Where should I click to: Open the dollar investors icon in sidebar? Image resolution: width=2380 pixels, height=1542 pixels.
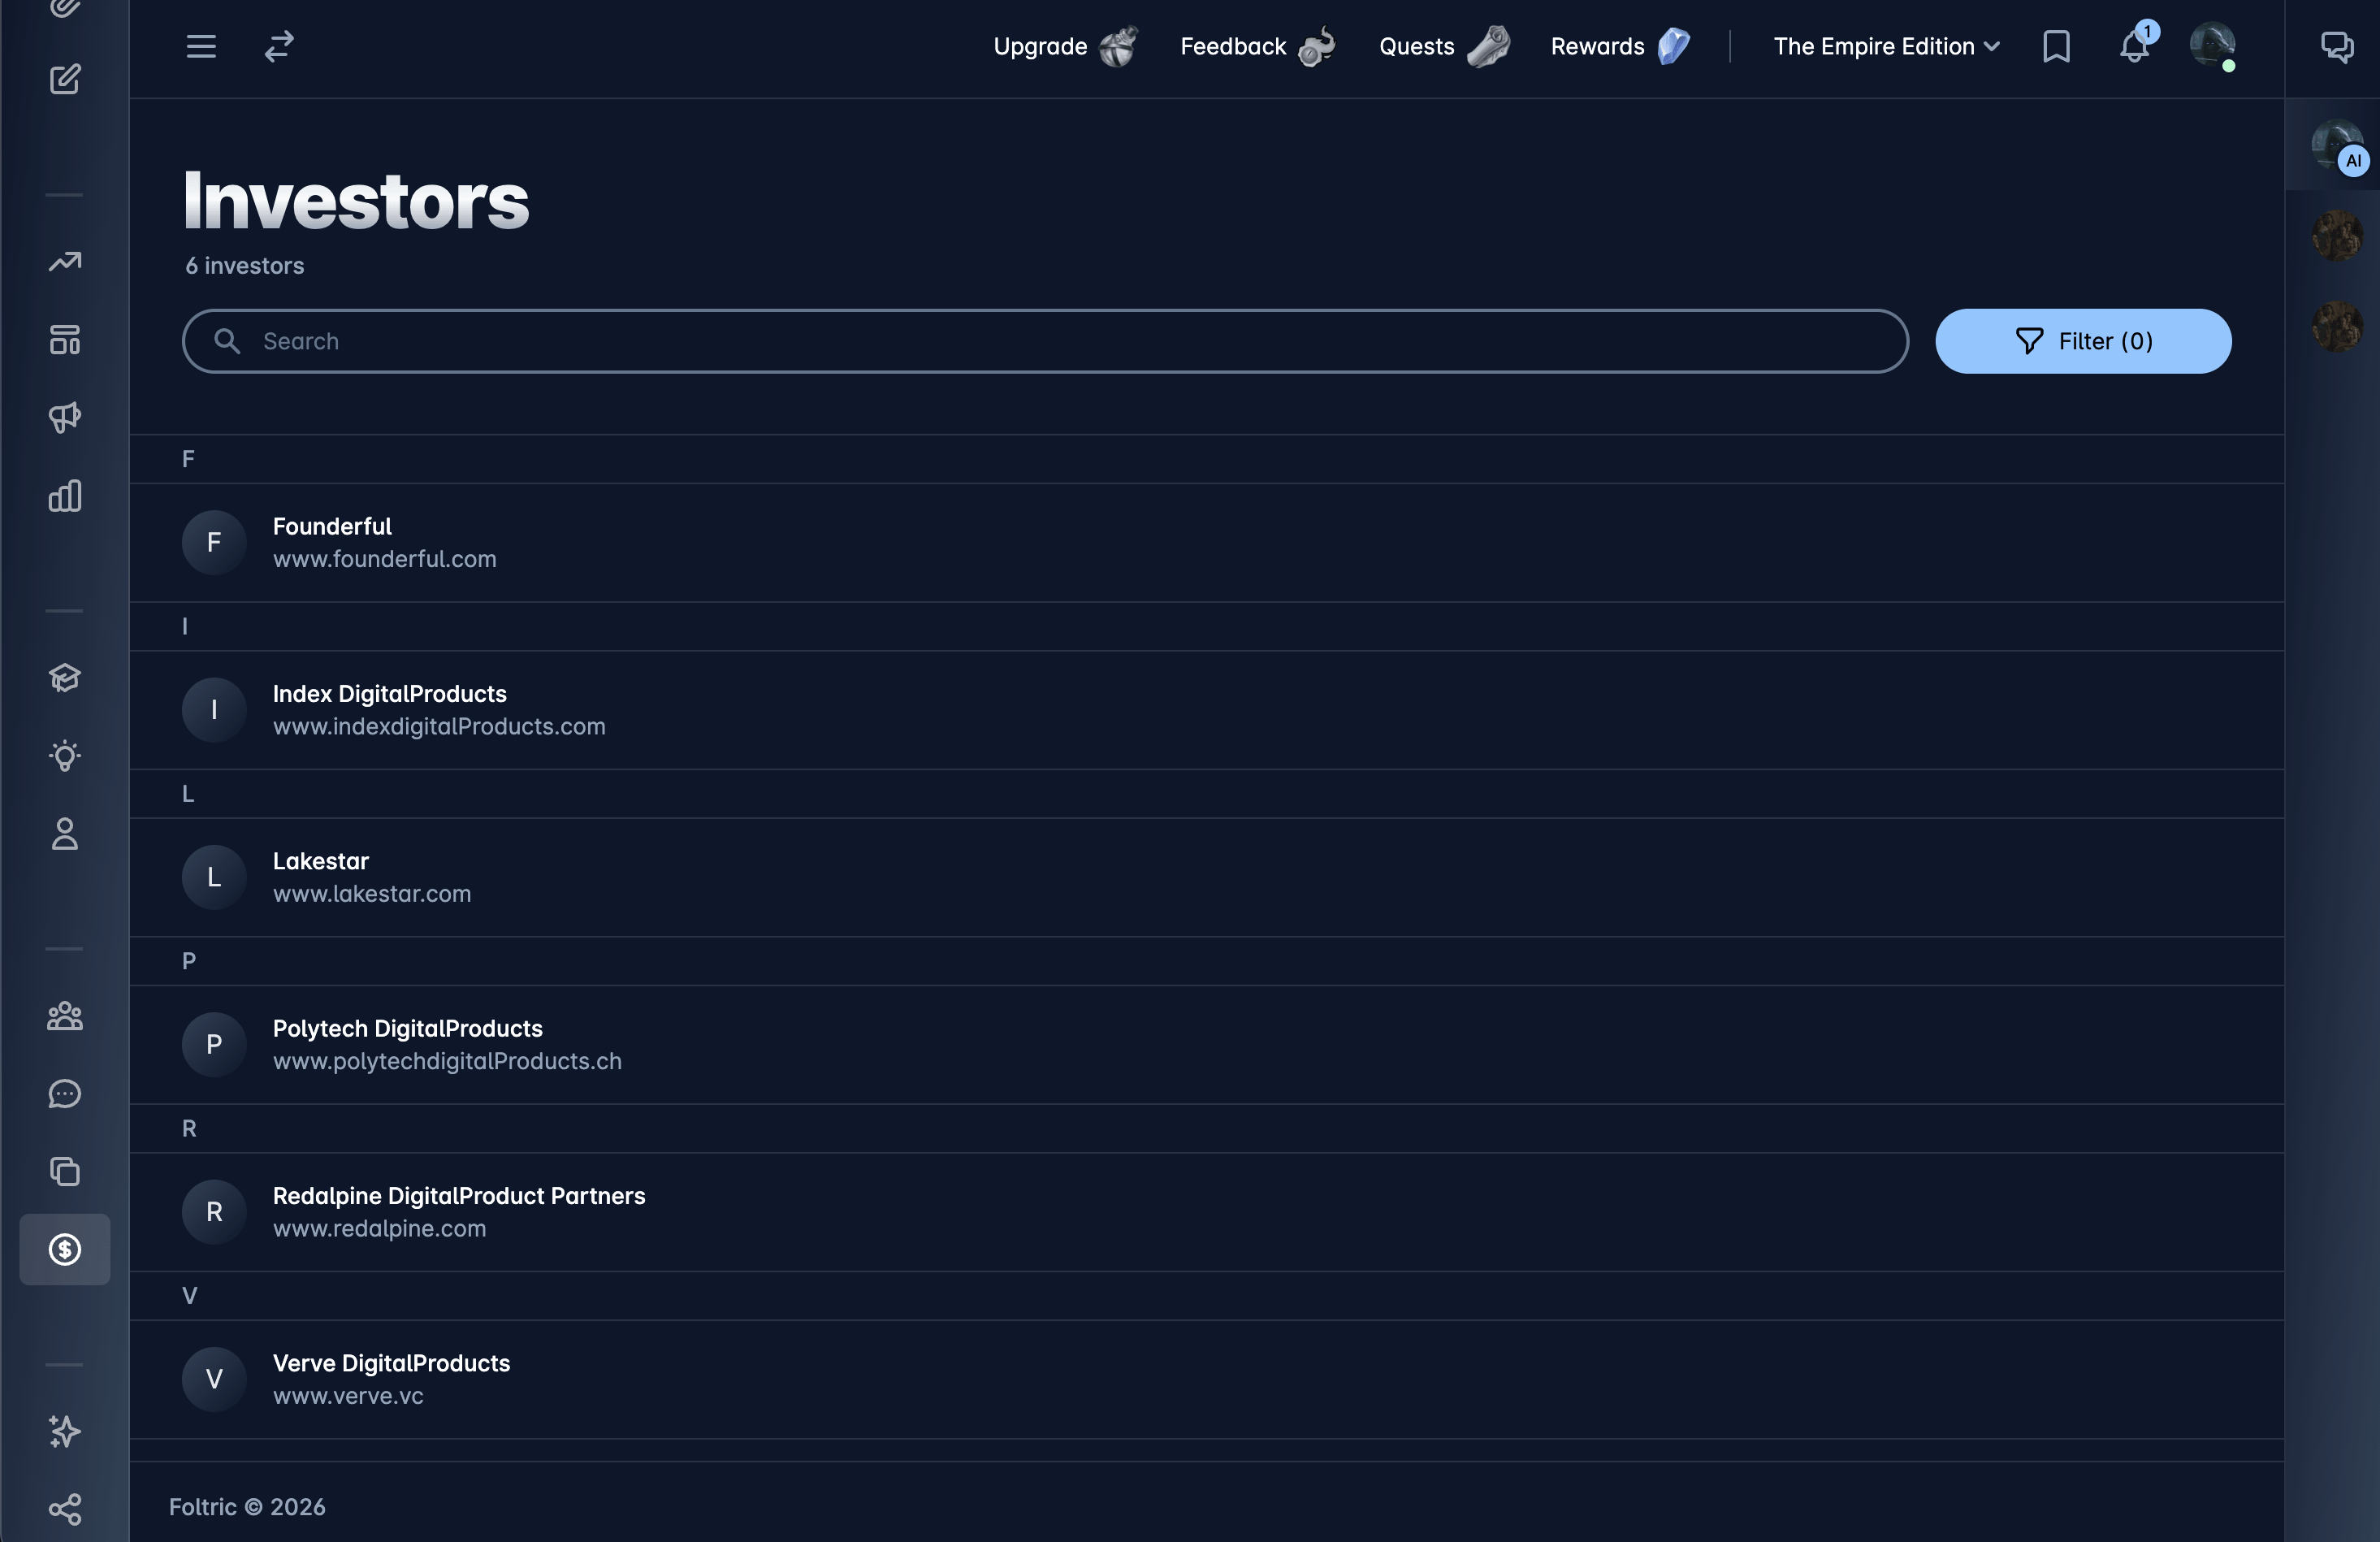click(x=65, y=1249)
